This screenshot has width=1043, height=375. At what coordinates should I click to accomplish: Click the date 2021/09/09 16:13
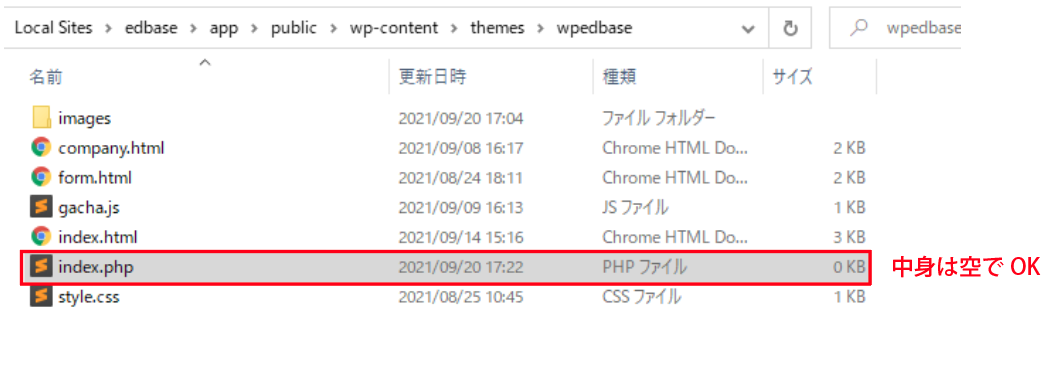(x=461, y=207)
